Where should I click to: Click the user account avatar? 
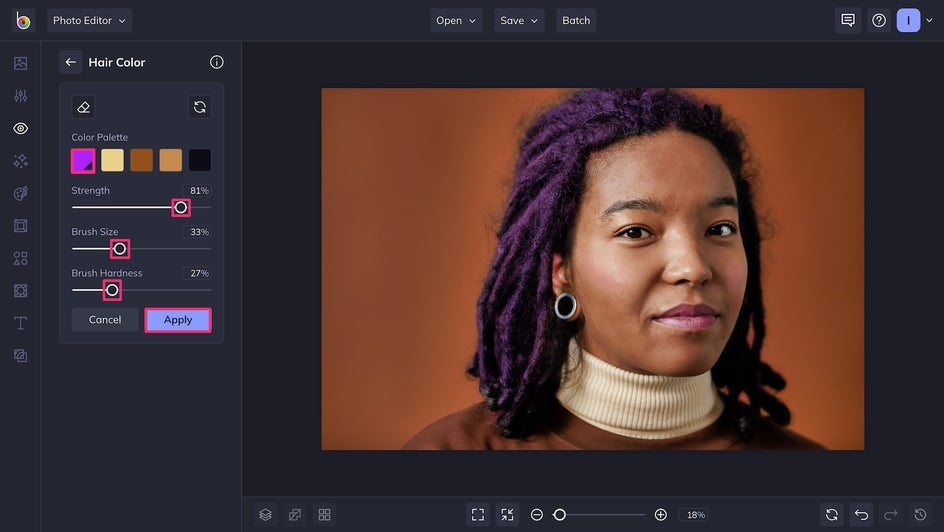coord(908,20)
